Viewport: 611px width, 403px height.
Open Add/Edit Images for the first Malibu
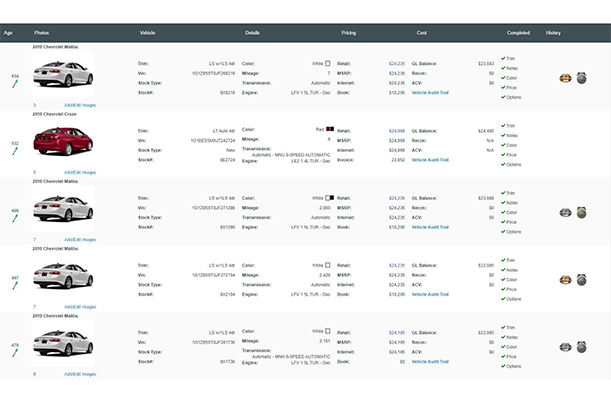[x=80, y=104]
